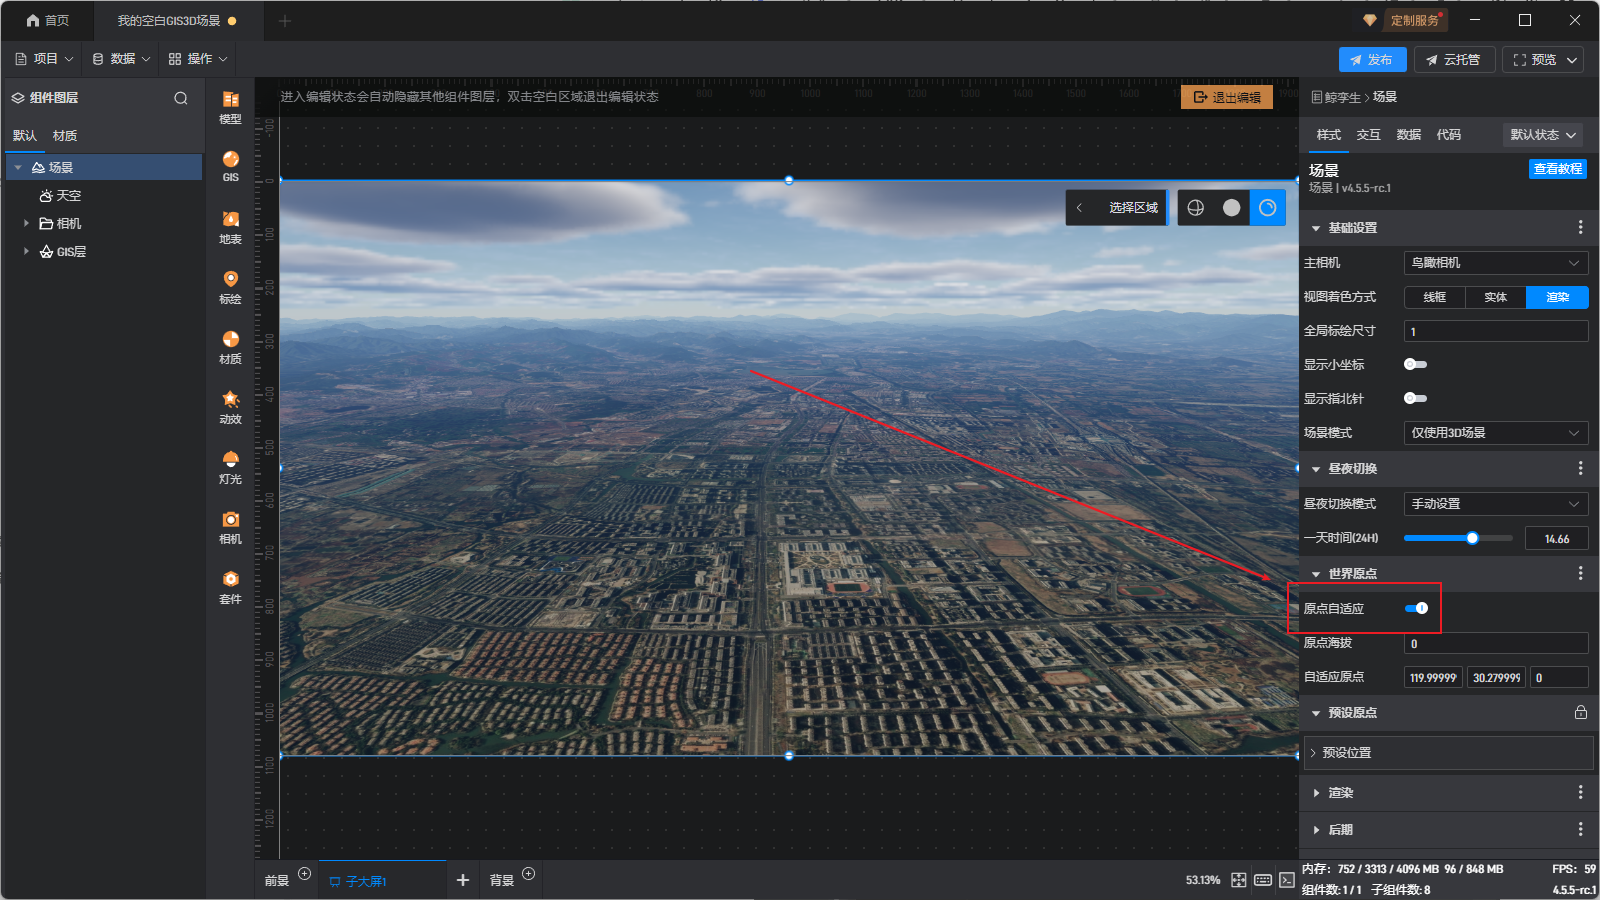This screenshot has height=900, width=1600.
Task: Turn on the 显示指北针 toggle
Action: coord(1415,398)
